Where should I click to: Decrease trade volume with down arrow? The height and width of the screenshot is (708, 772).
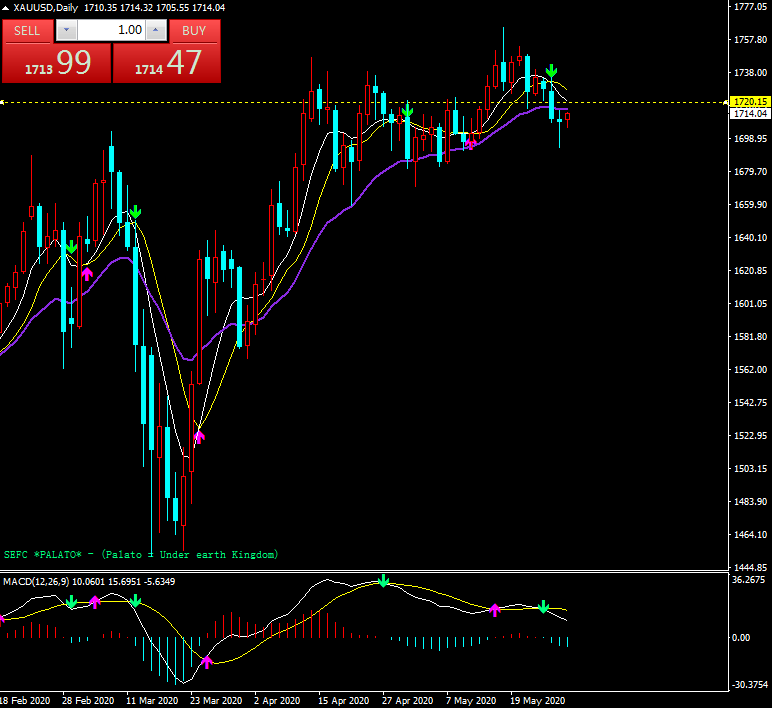66,30
